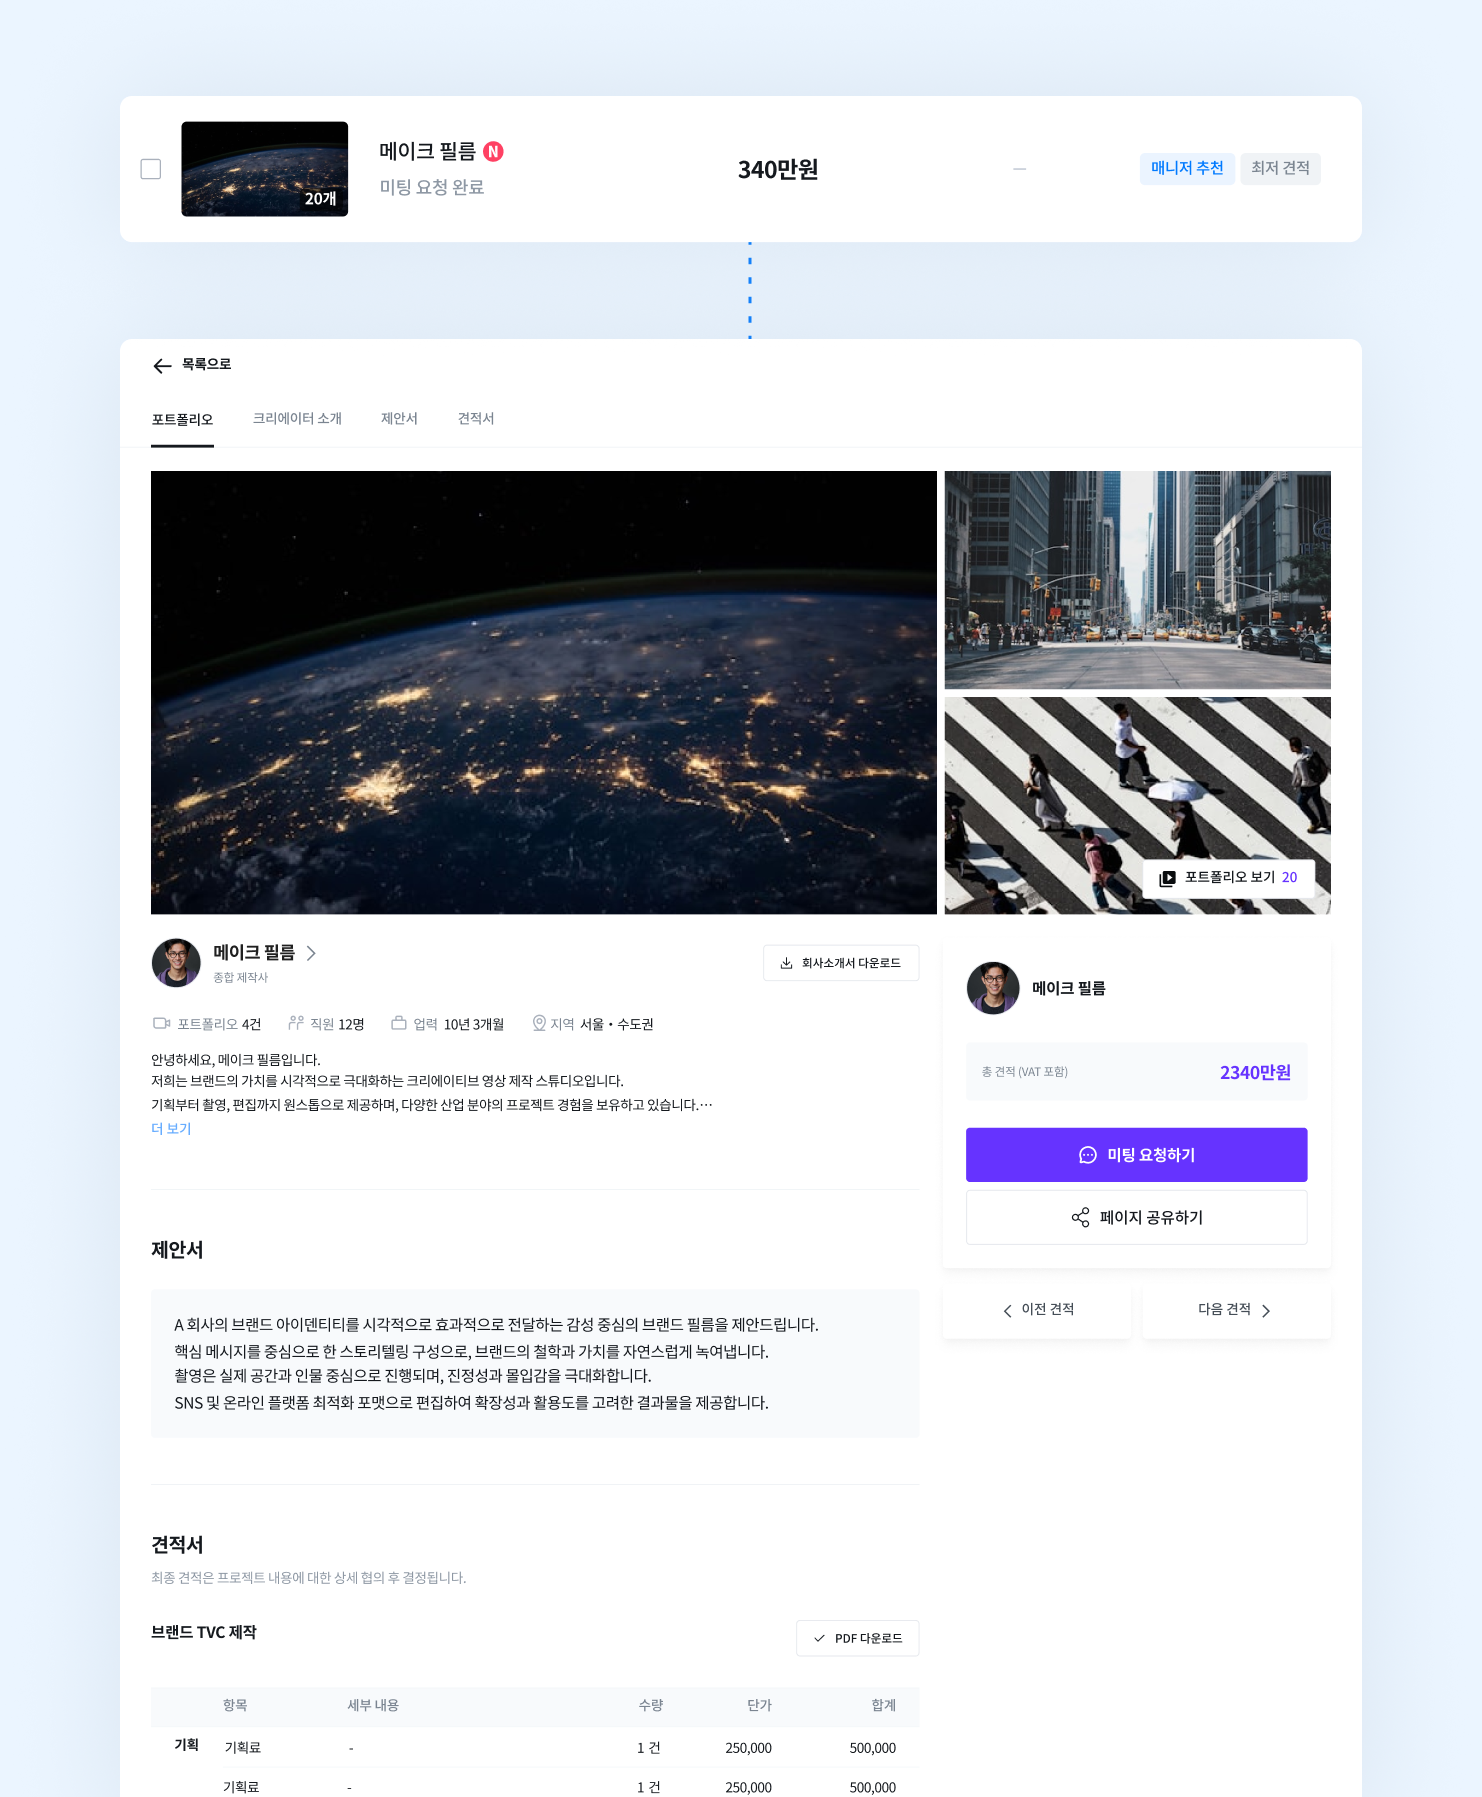Open the city street portfolio thumbnail
Screen dimensions: 1482x1797
1137,580
